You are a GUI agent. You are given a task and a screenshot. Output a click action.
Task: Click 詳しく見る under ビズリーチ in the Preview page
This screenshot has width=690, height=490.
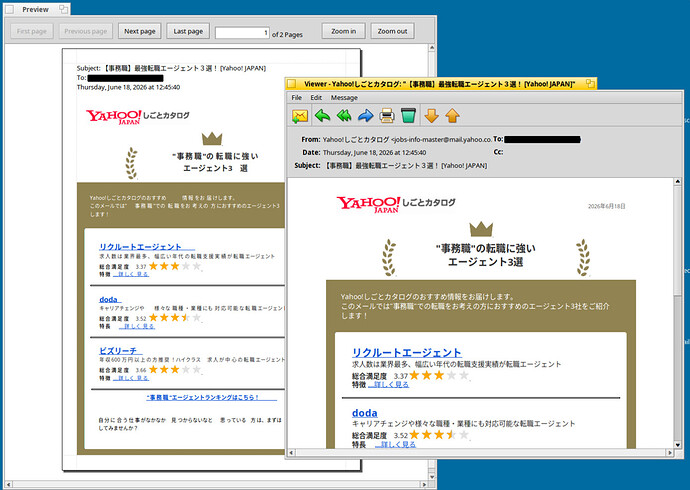pyautogui.click(x=131, y=378)
